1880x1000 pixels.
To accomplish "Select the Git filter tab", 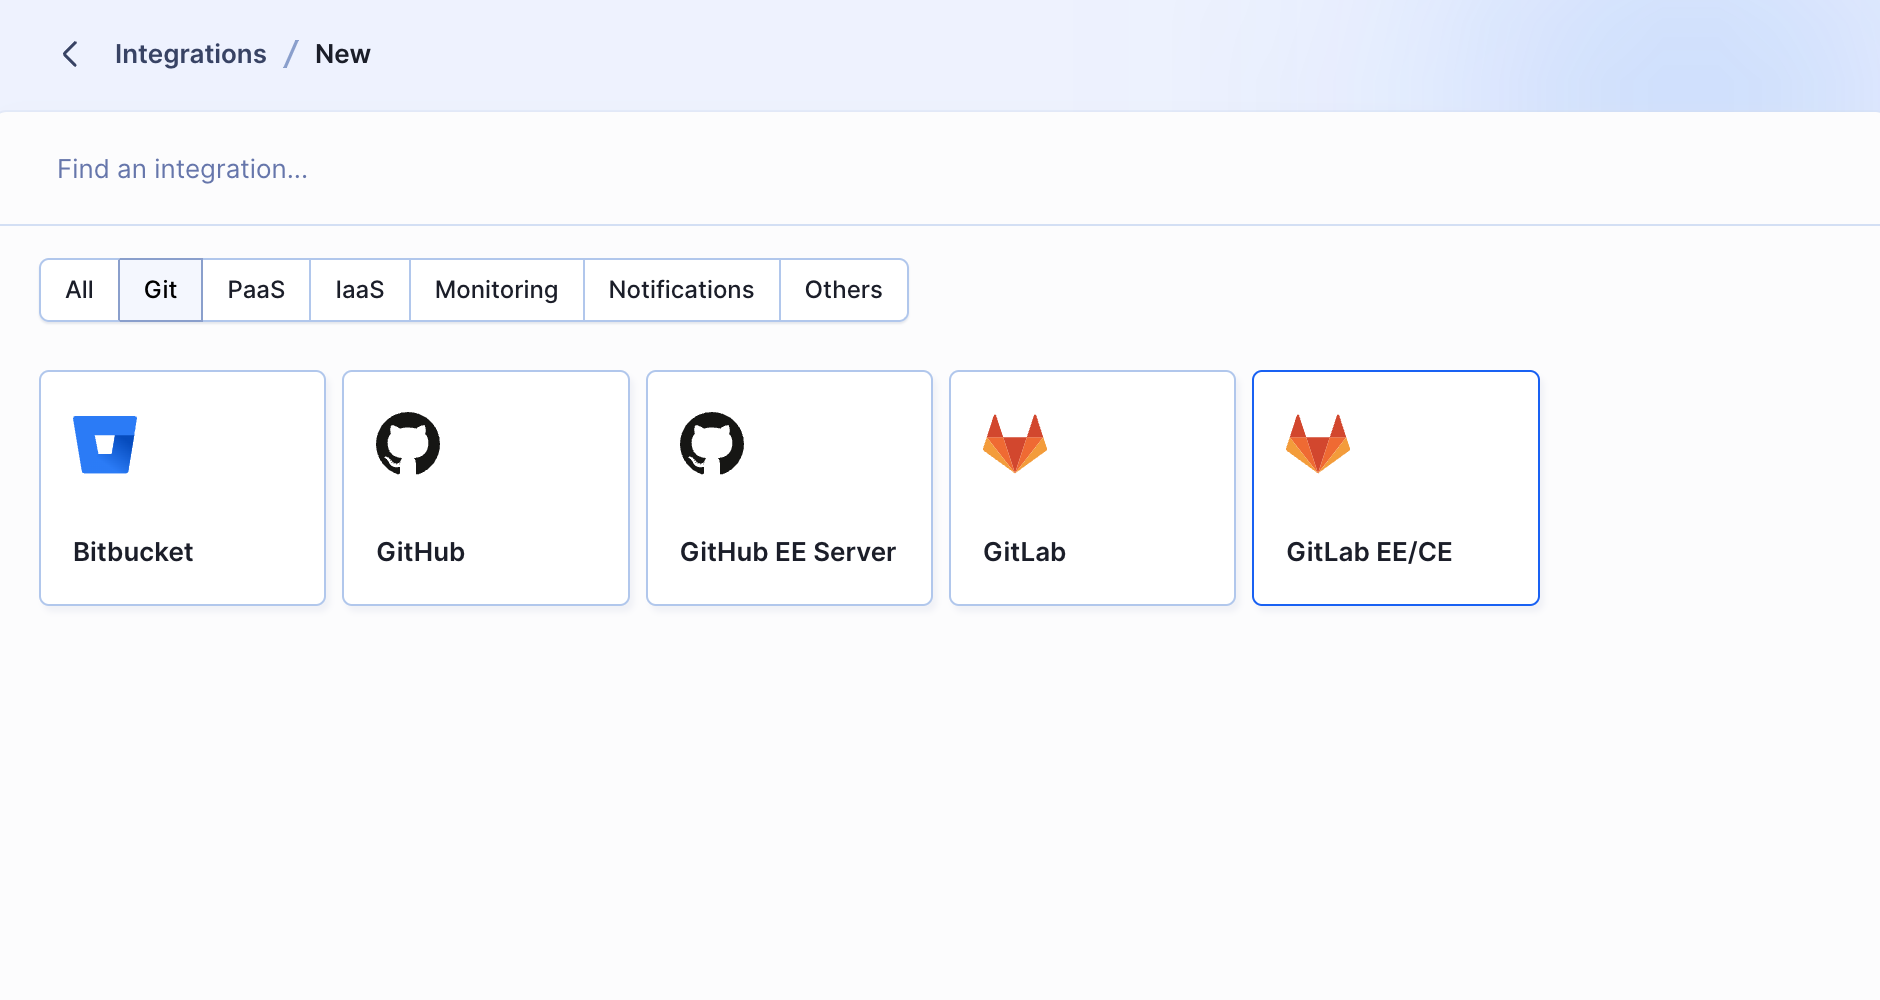I will pyautogui.click(x=160, y=290).
